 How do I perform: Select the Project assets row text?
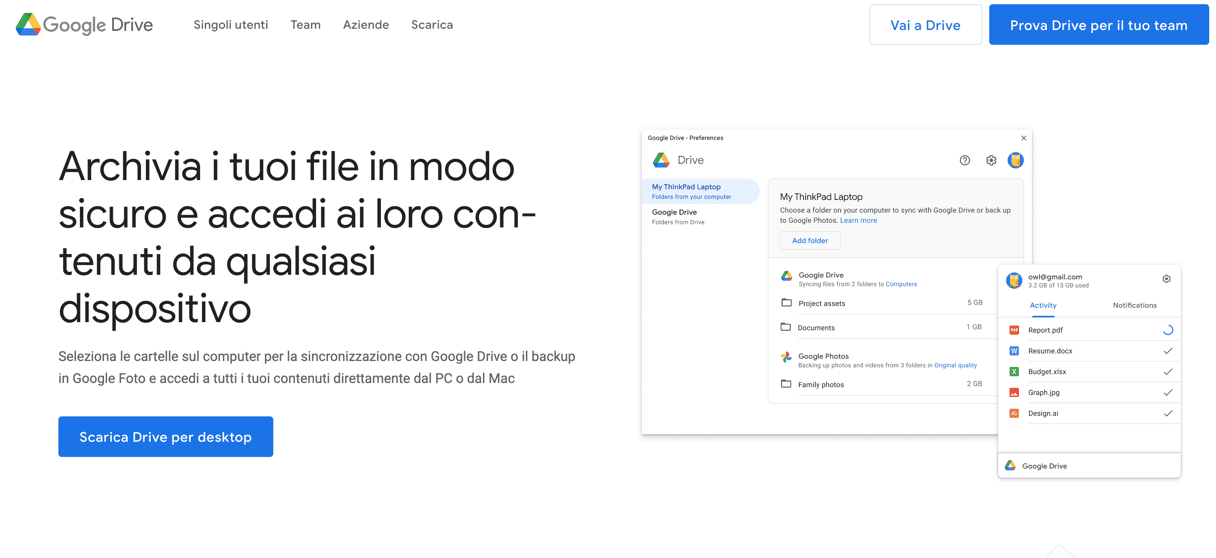point(822,303)
